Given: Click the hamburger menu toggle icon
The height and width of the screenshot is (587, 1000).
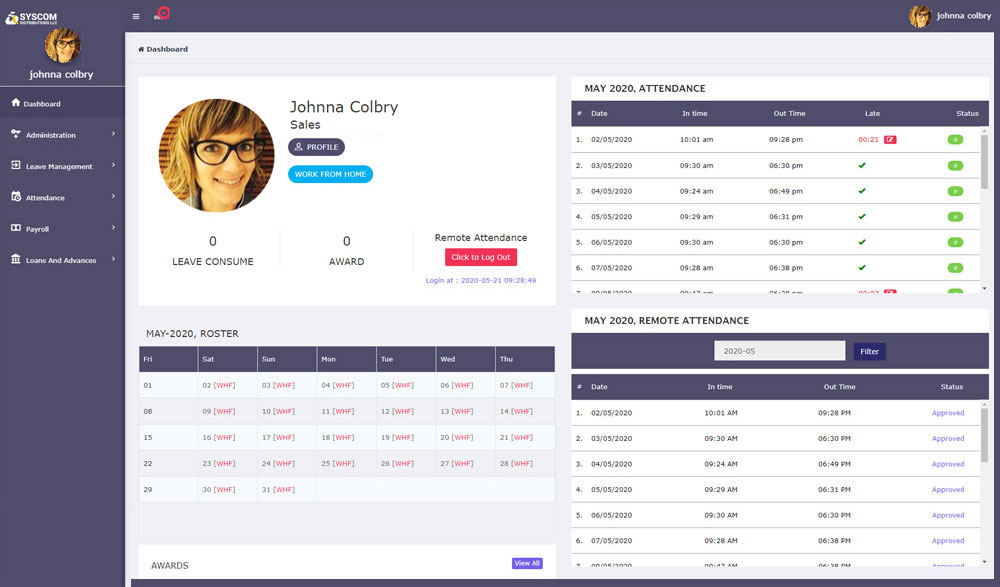Looking at the screenshot, I should (x=136, y=16).
